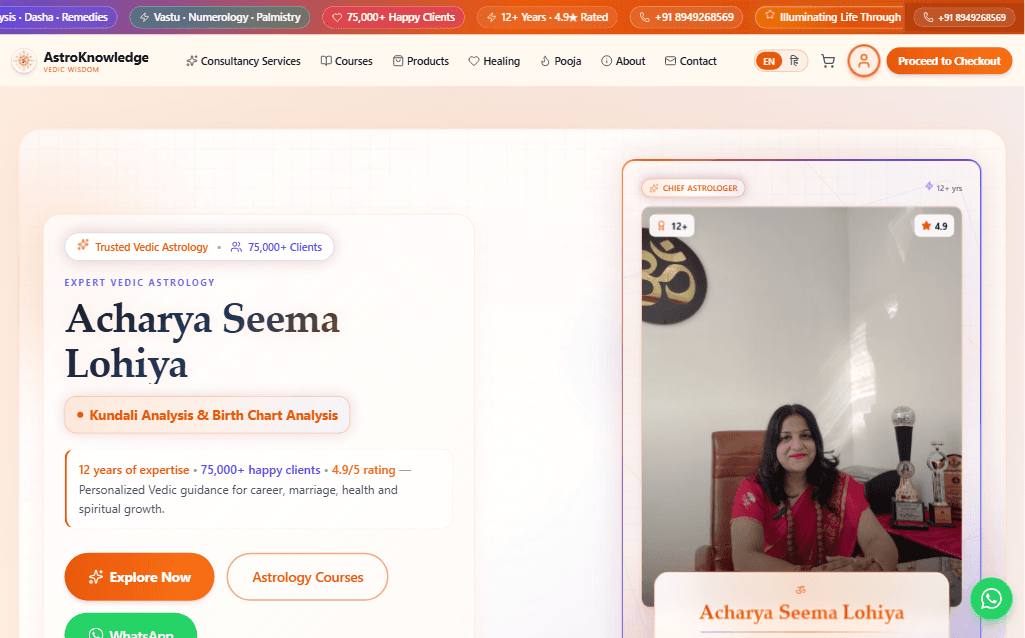Click the +91 8949268569 phone pill in the middle of the top banner

[x=686, y=17]
